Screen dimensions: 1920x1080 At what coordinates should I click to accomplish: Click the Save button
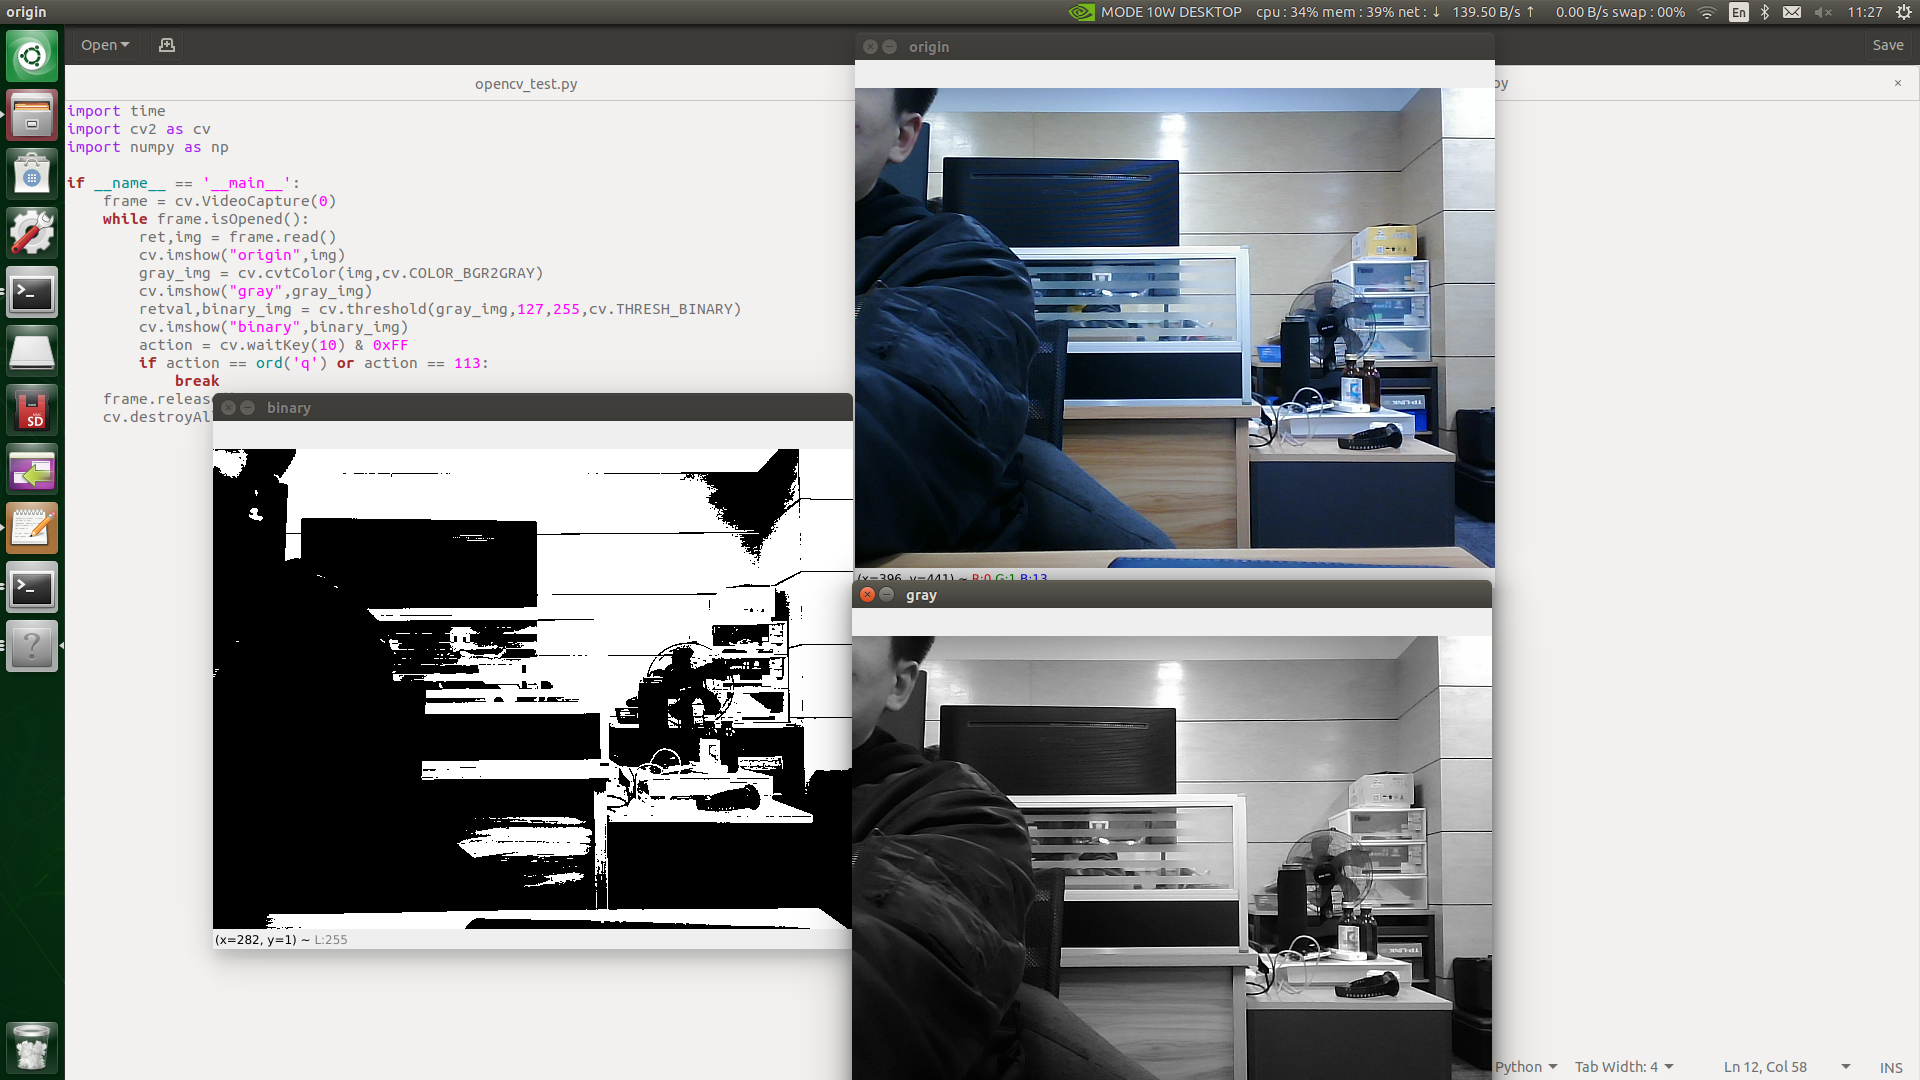click(x=1887, y=45)
